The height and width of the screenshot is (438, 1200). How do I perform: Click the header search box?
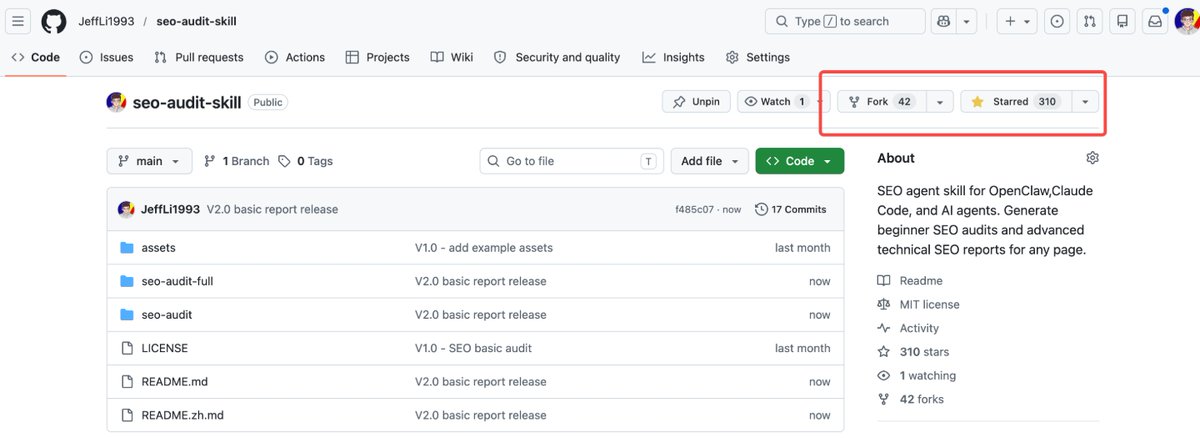click(x=845, y=21)
